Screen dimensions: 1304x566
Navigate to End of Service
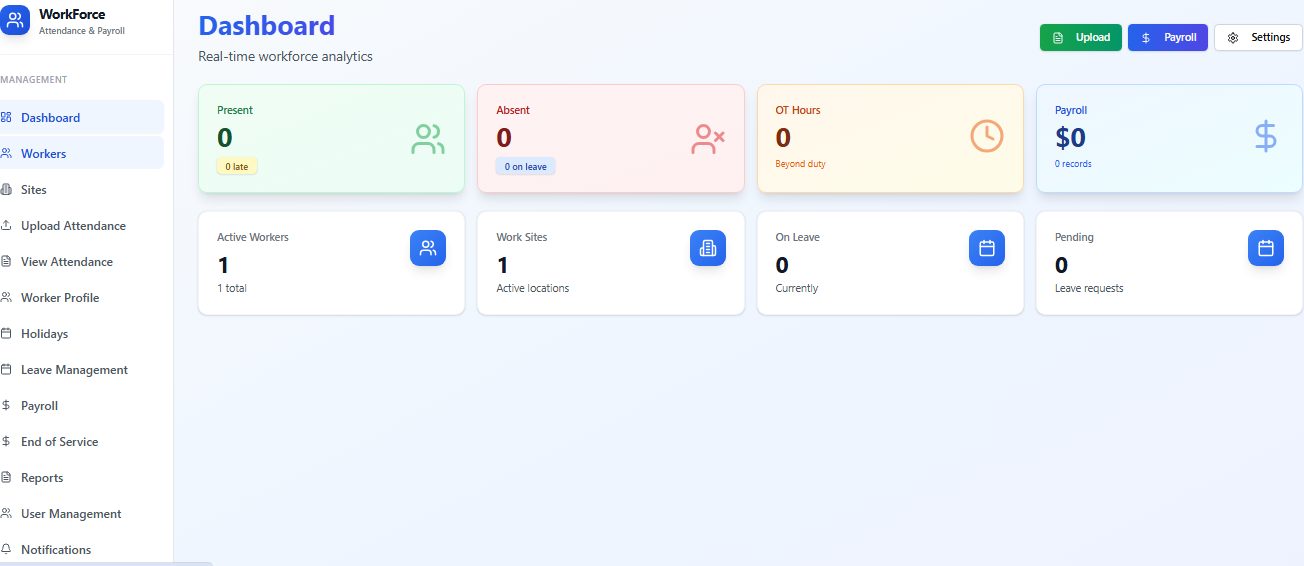(x=59, y=442)
